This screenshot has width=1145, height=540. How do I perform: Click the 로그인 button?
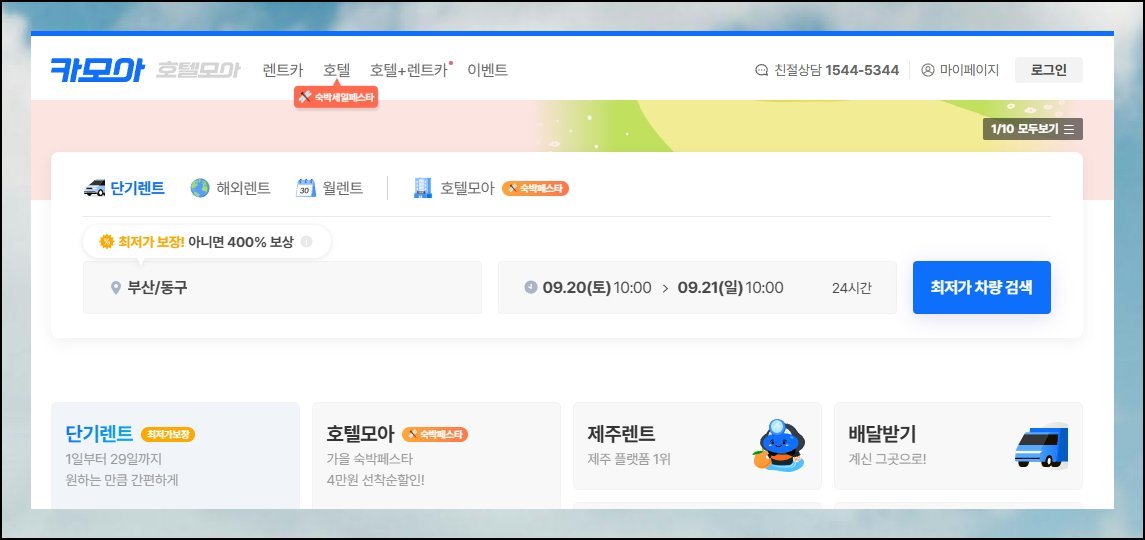coord(1049,70)
